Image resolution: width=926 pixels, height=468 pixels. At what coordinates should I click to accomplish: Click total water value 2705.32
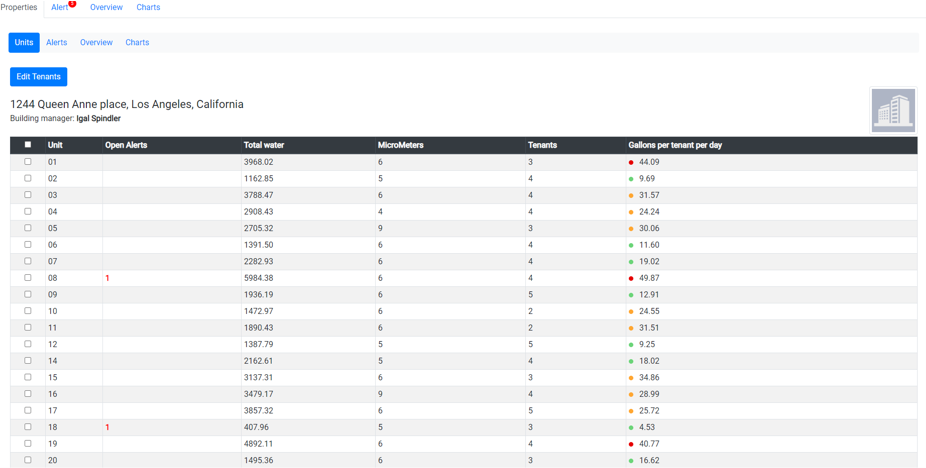(259, 228)
